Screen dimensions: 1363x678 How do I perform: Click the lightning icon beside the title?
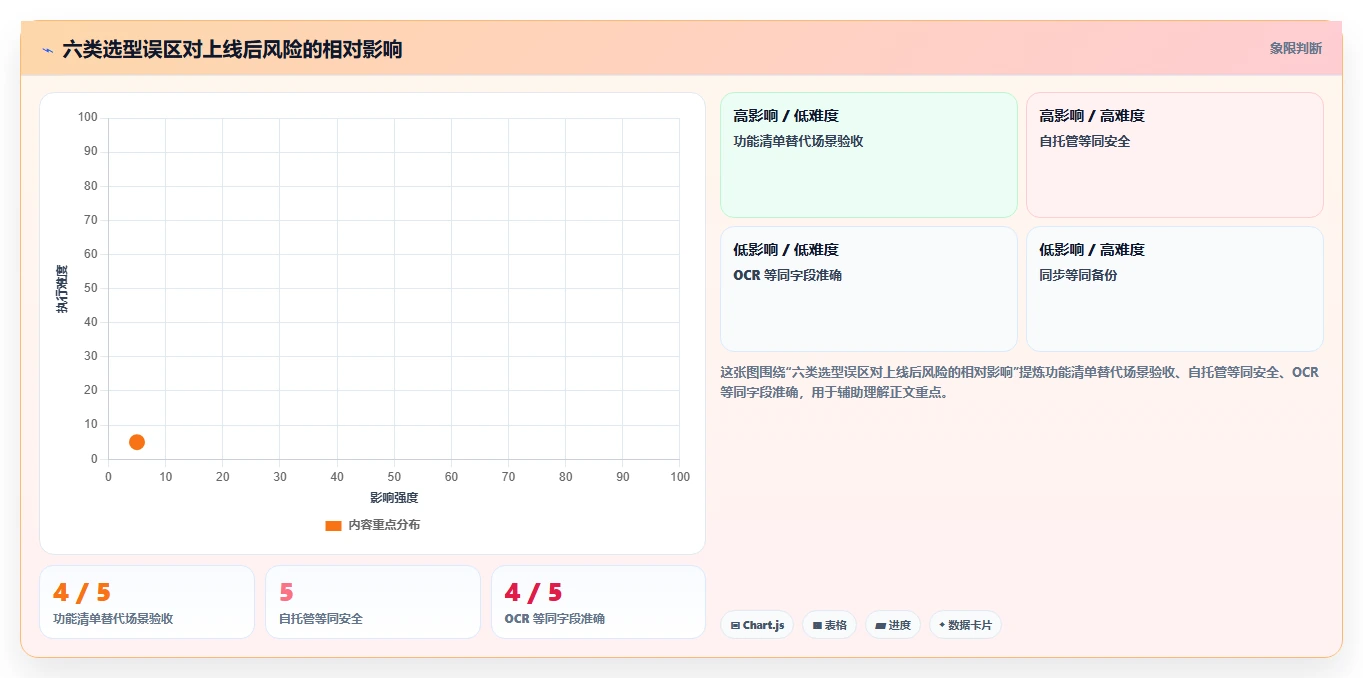tap(47, 49)
